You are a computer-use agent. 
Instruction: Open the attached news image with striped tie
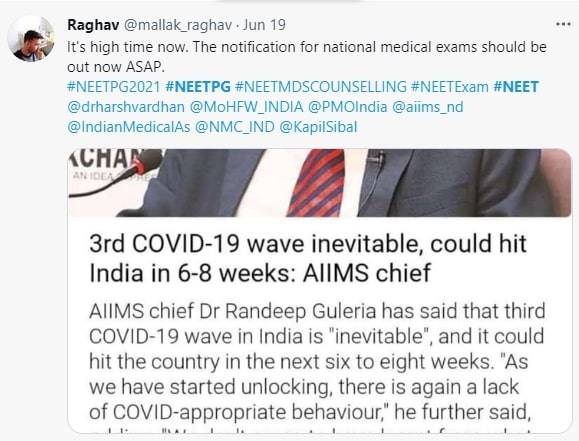coord(320,183)
